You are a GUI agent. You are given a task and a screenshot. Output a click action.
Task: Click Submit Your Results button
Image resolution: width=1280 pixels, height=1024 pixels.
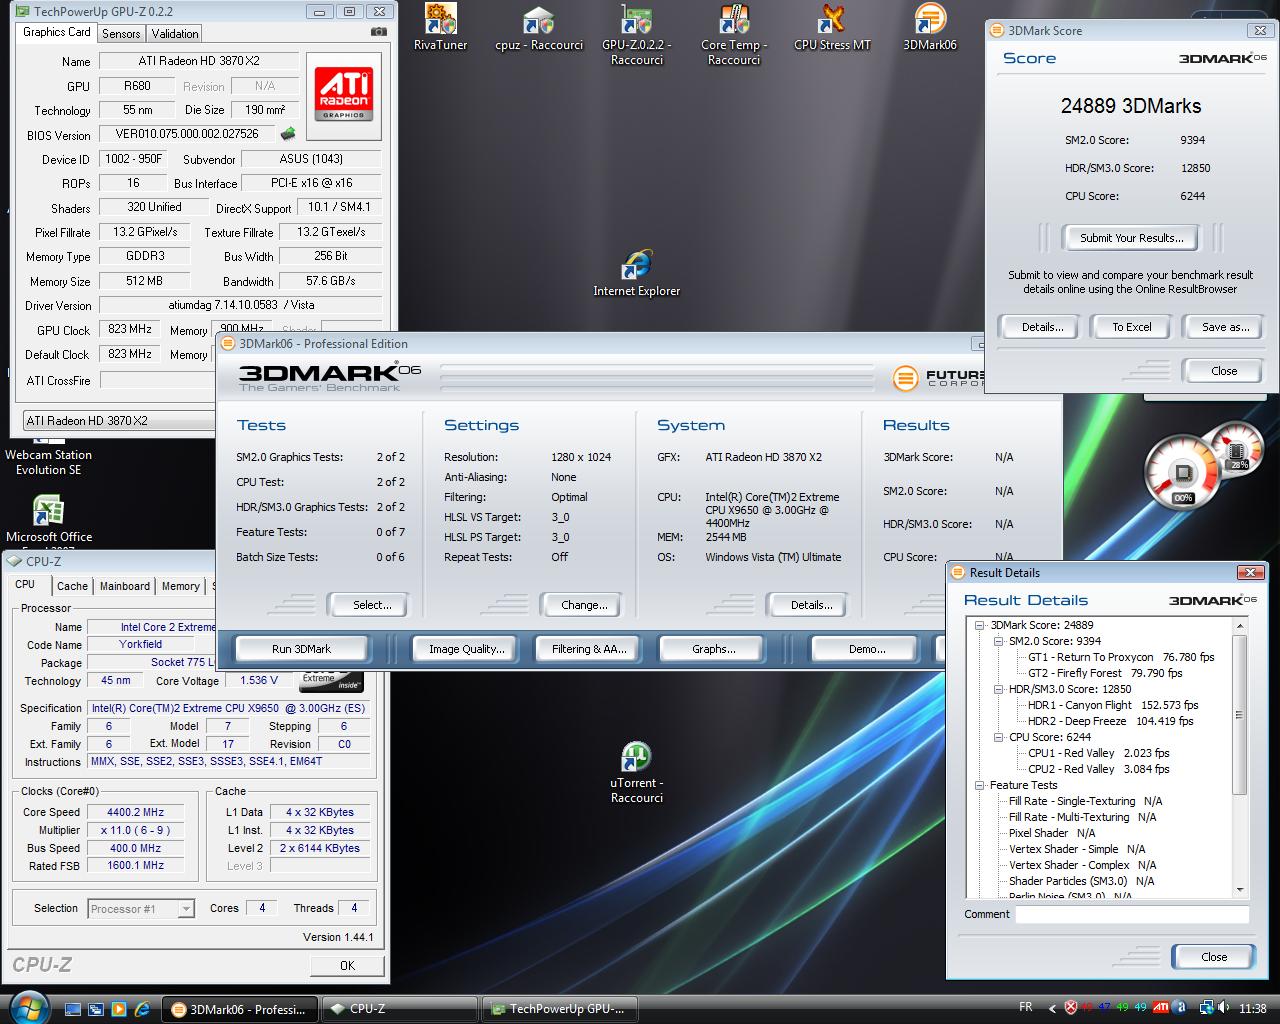[1131, 238]
